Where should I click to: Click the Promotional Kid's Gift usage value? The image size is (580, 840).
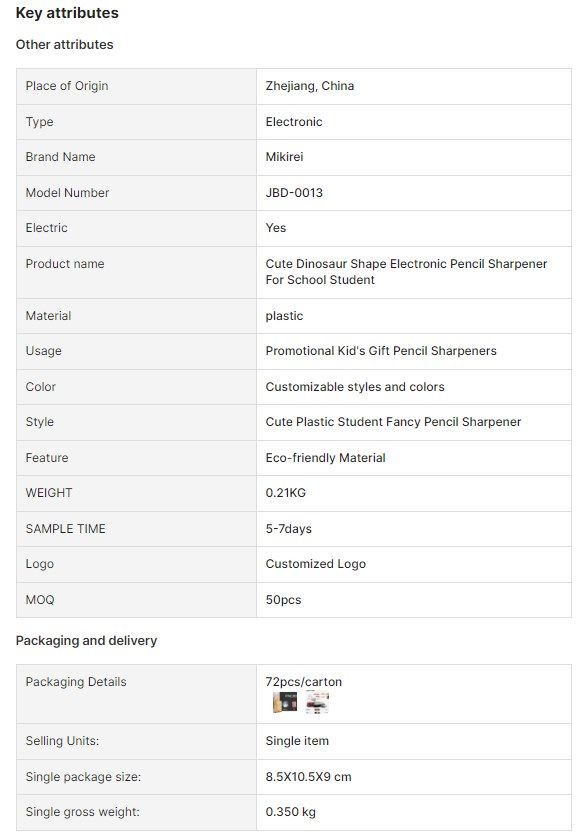click(x=381, y=351)
